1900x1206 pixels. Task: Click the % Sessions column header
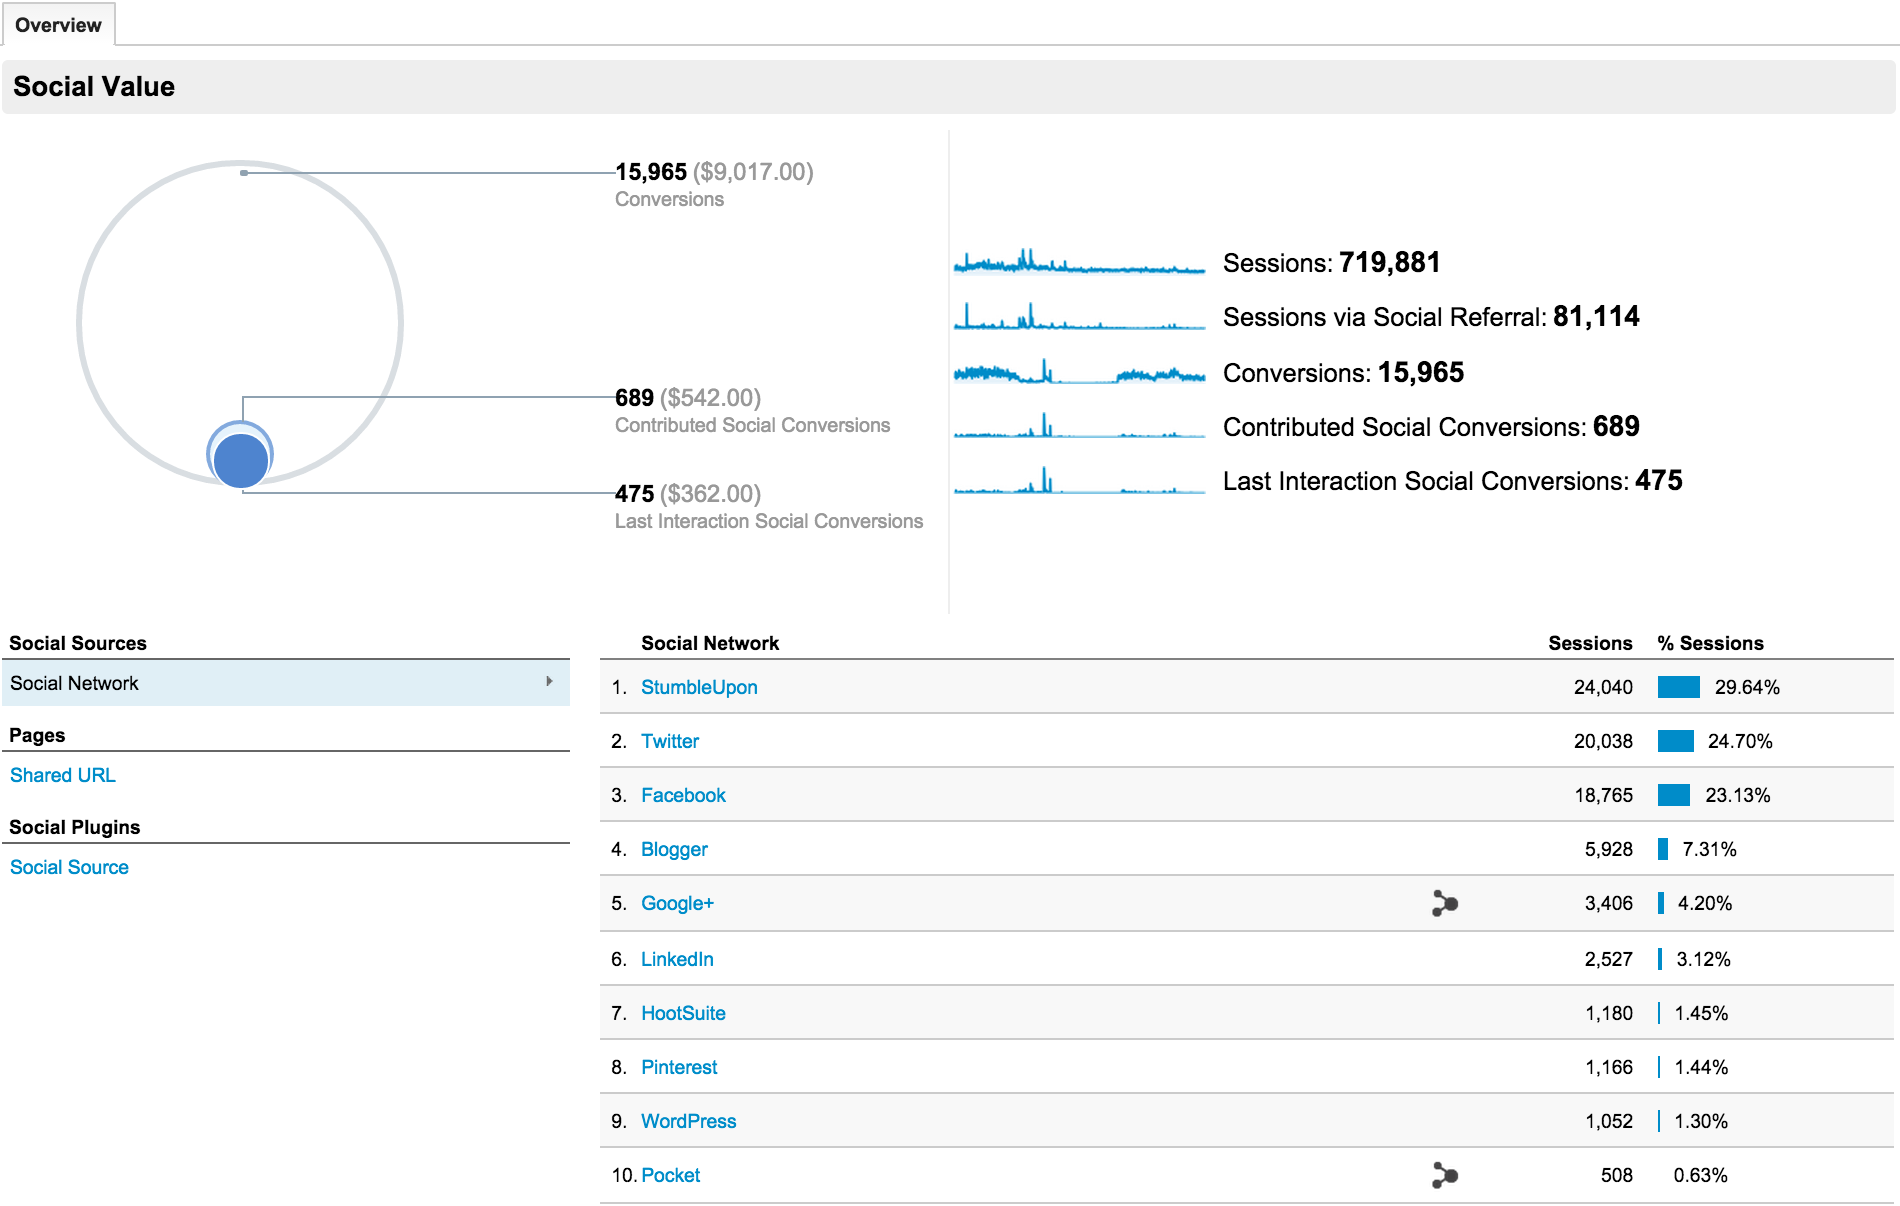1710,643
